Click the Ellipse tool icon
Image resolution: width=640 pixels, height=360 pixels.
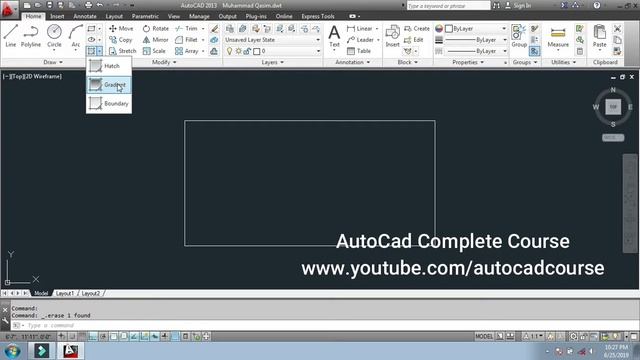(x=91, y=40)
